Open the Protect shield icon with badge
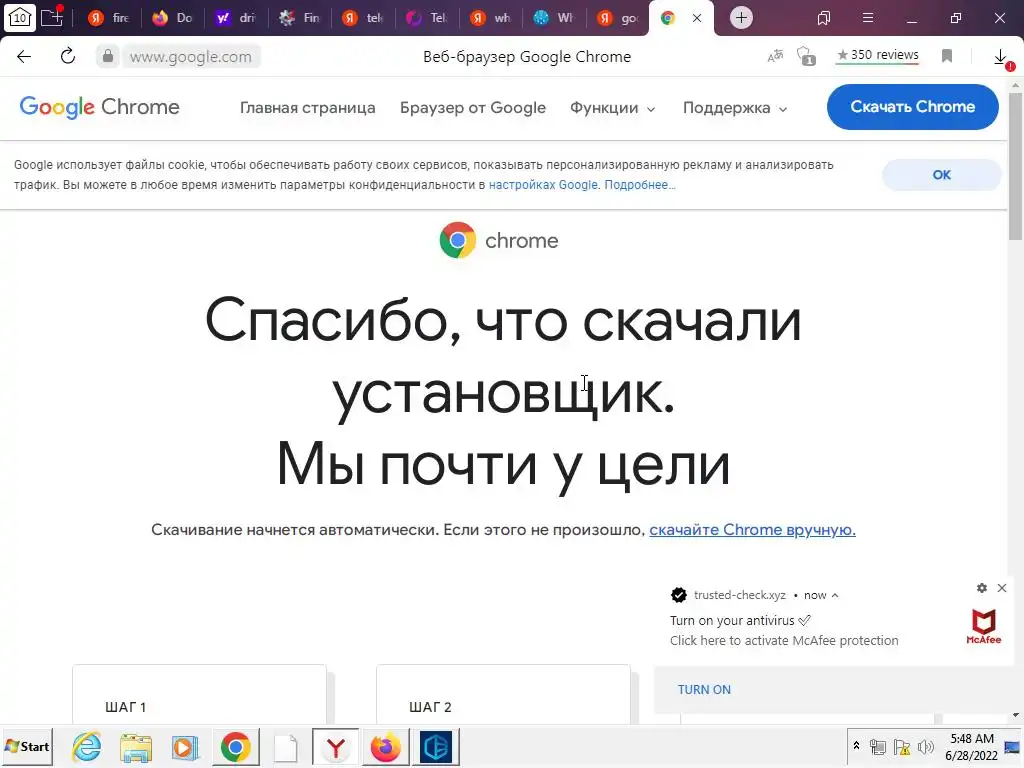The width and height of the screenshot is (1024, 768). [x=807, y=56]
